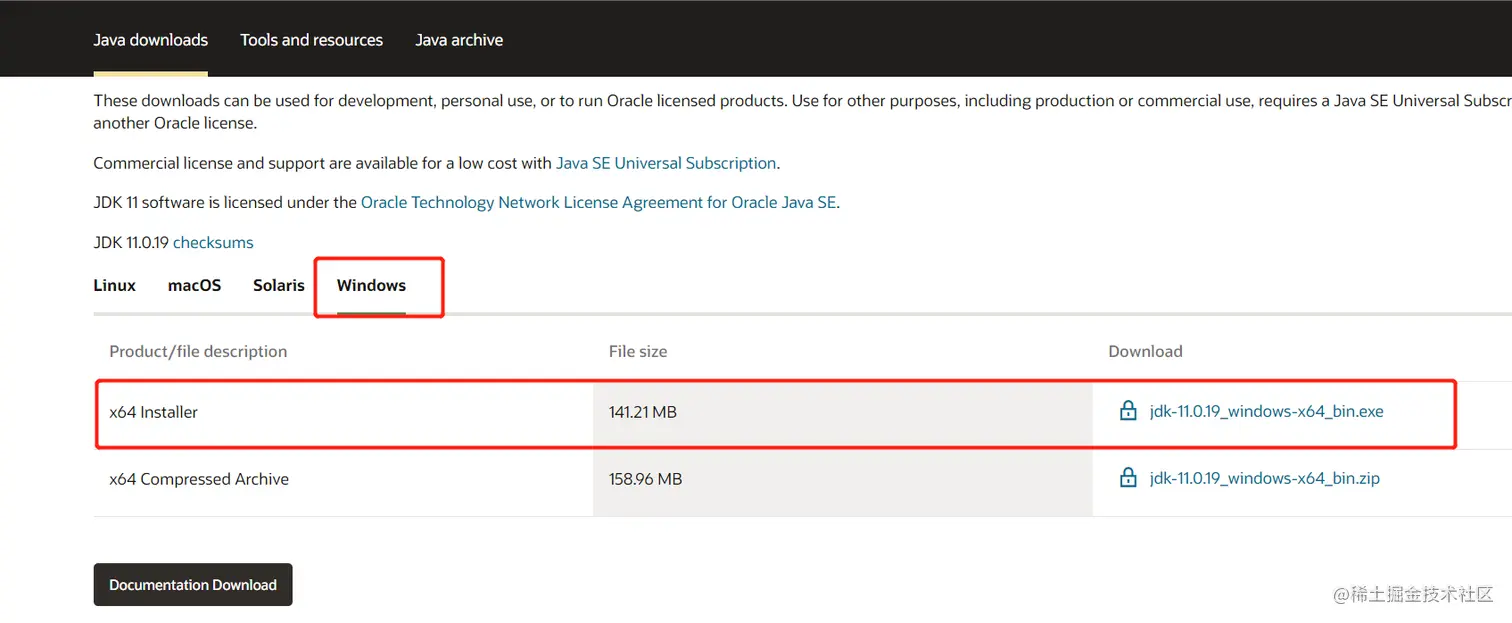The image size is (1512, 623).
Task: Select the Windows platform tab
Action: tap(371, 285)
